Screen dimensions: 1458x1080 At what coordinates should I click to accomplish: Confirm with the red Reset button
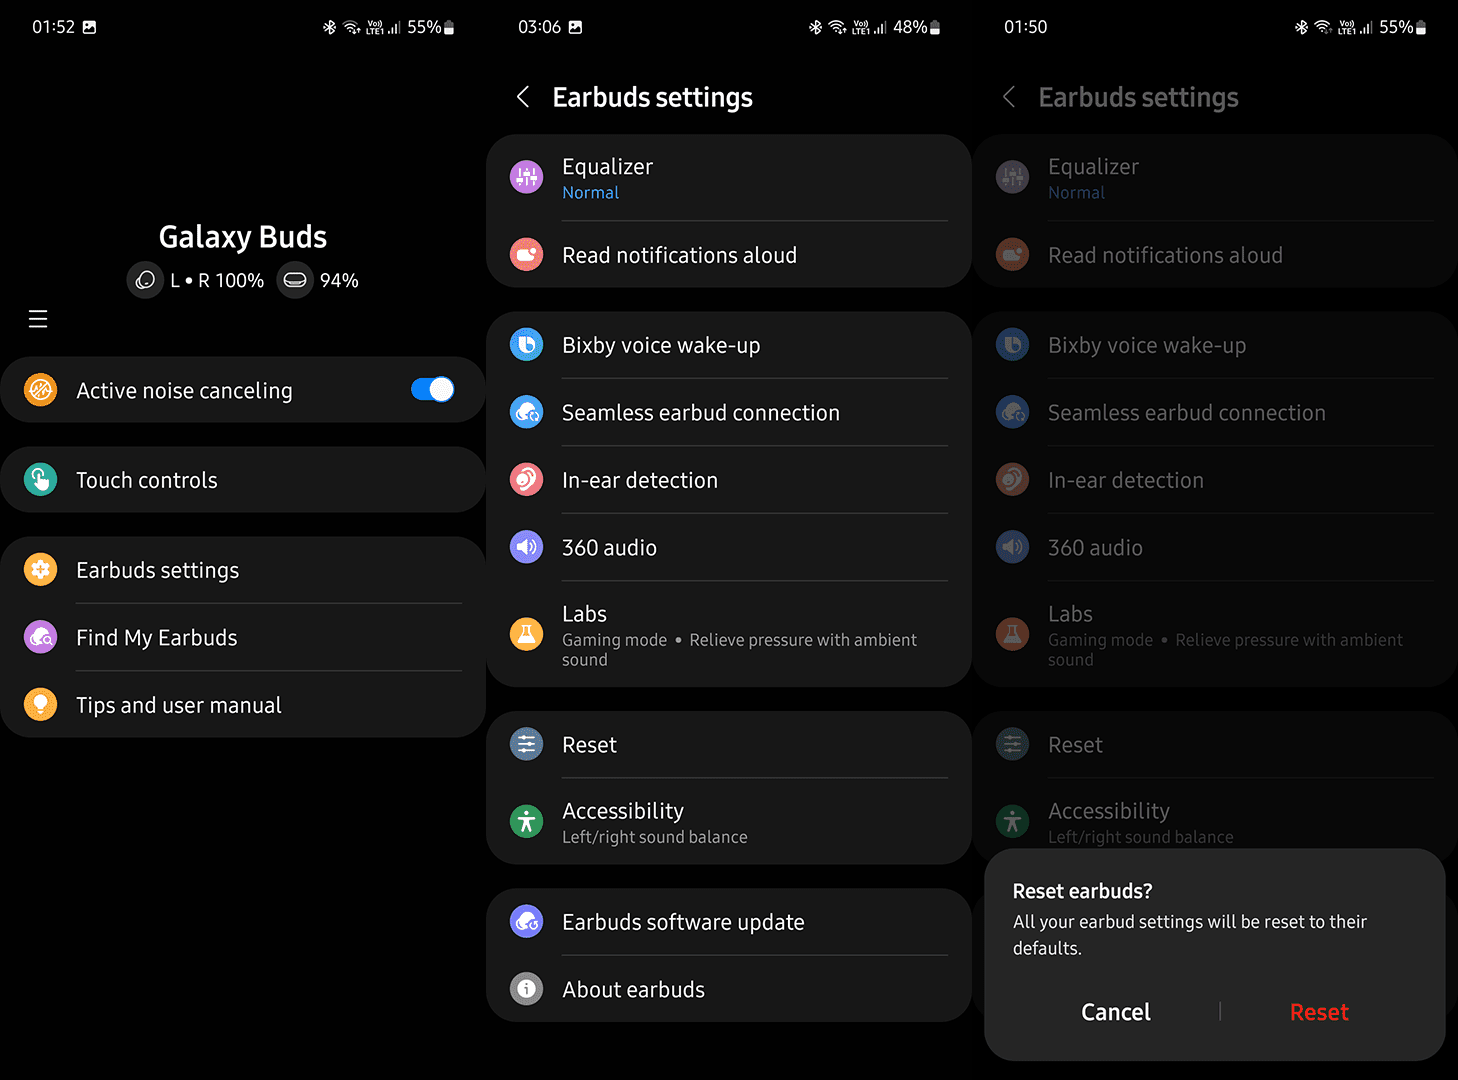click(x=1319, y=1012)
